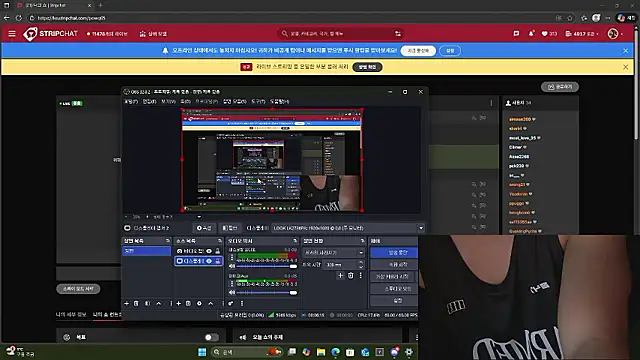
Task: Click the share button above viewer list
Action: click(x=560, y=87)
